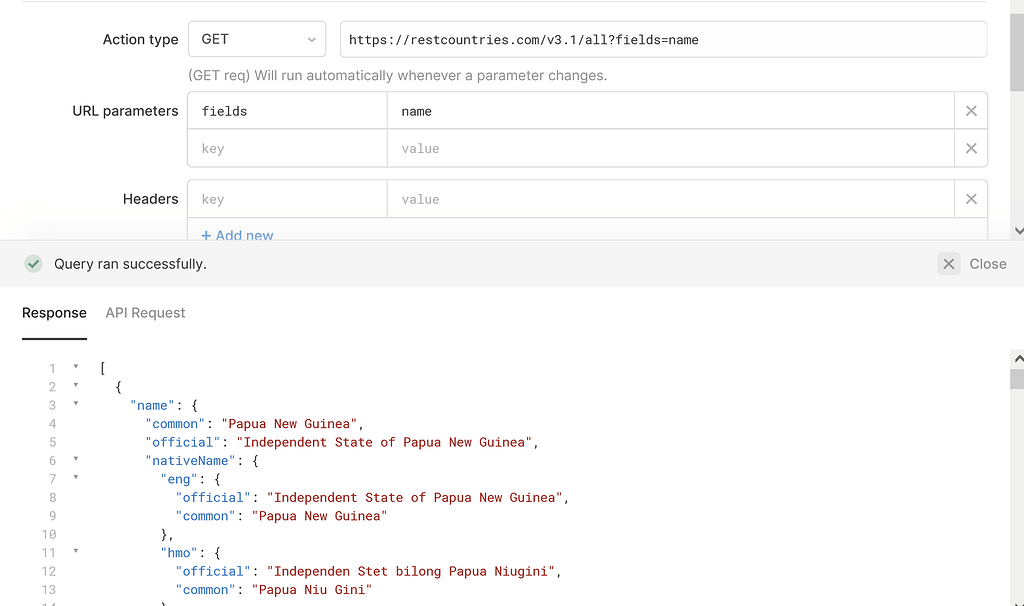Collapse the name object on line 3
1024x606 pixels.
(x=76, y=405)
